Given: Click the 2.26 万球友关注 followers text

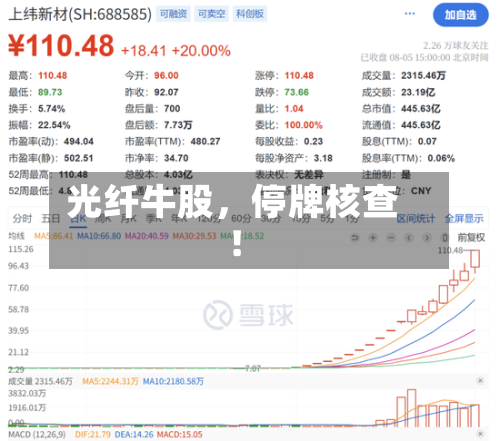Looking at the screenshot, I should tap(456, 45).
